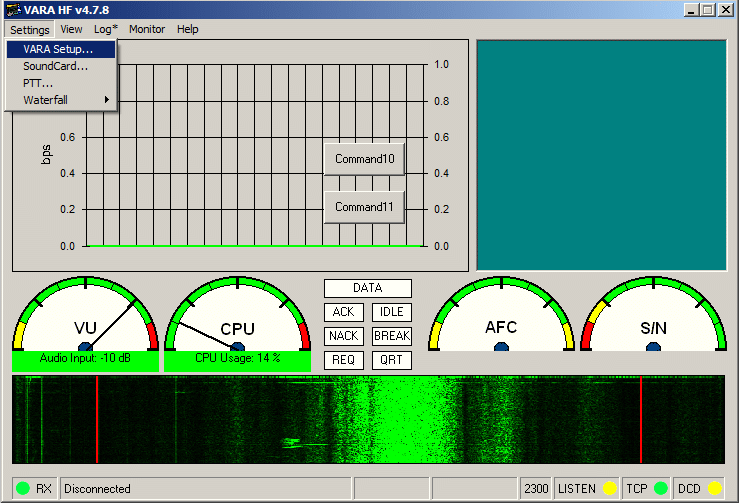Click the yellow DCD status light
This screenshot has height=503, width=739.
pos(714,489)
